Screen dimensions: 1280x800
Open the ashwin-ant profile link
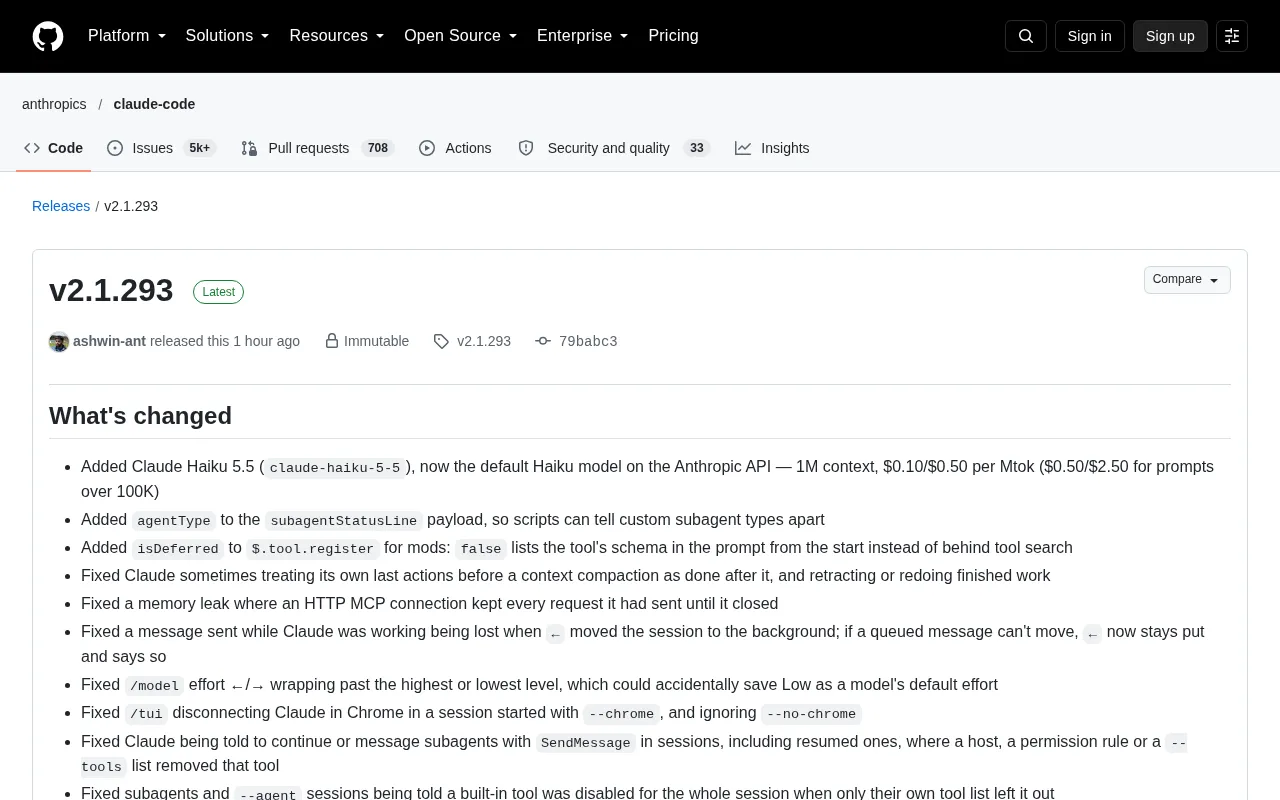click(x=109, y=341)
